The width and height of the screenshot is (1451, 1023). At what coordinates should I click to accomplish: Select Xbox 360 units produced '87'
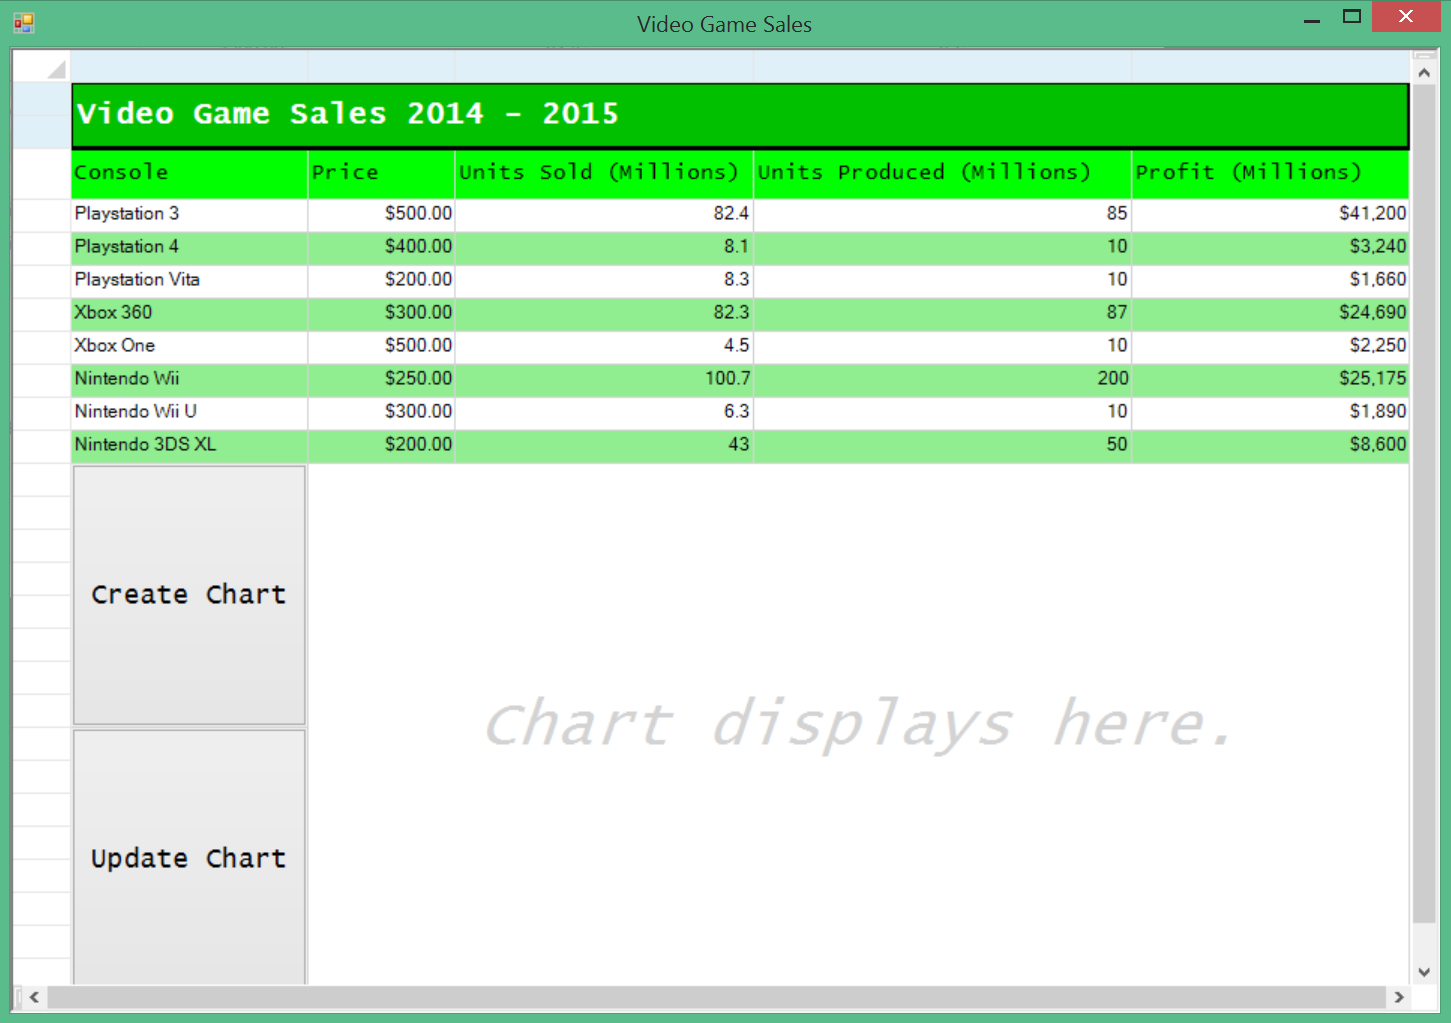942,313
